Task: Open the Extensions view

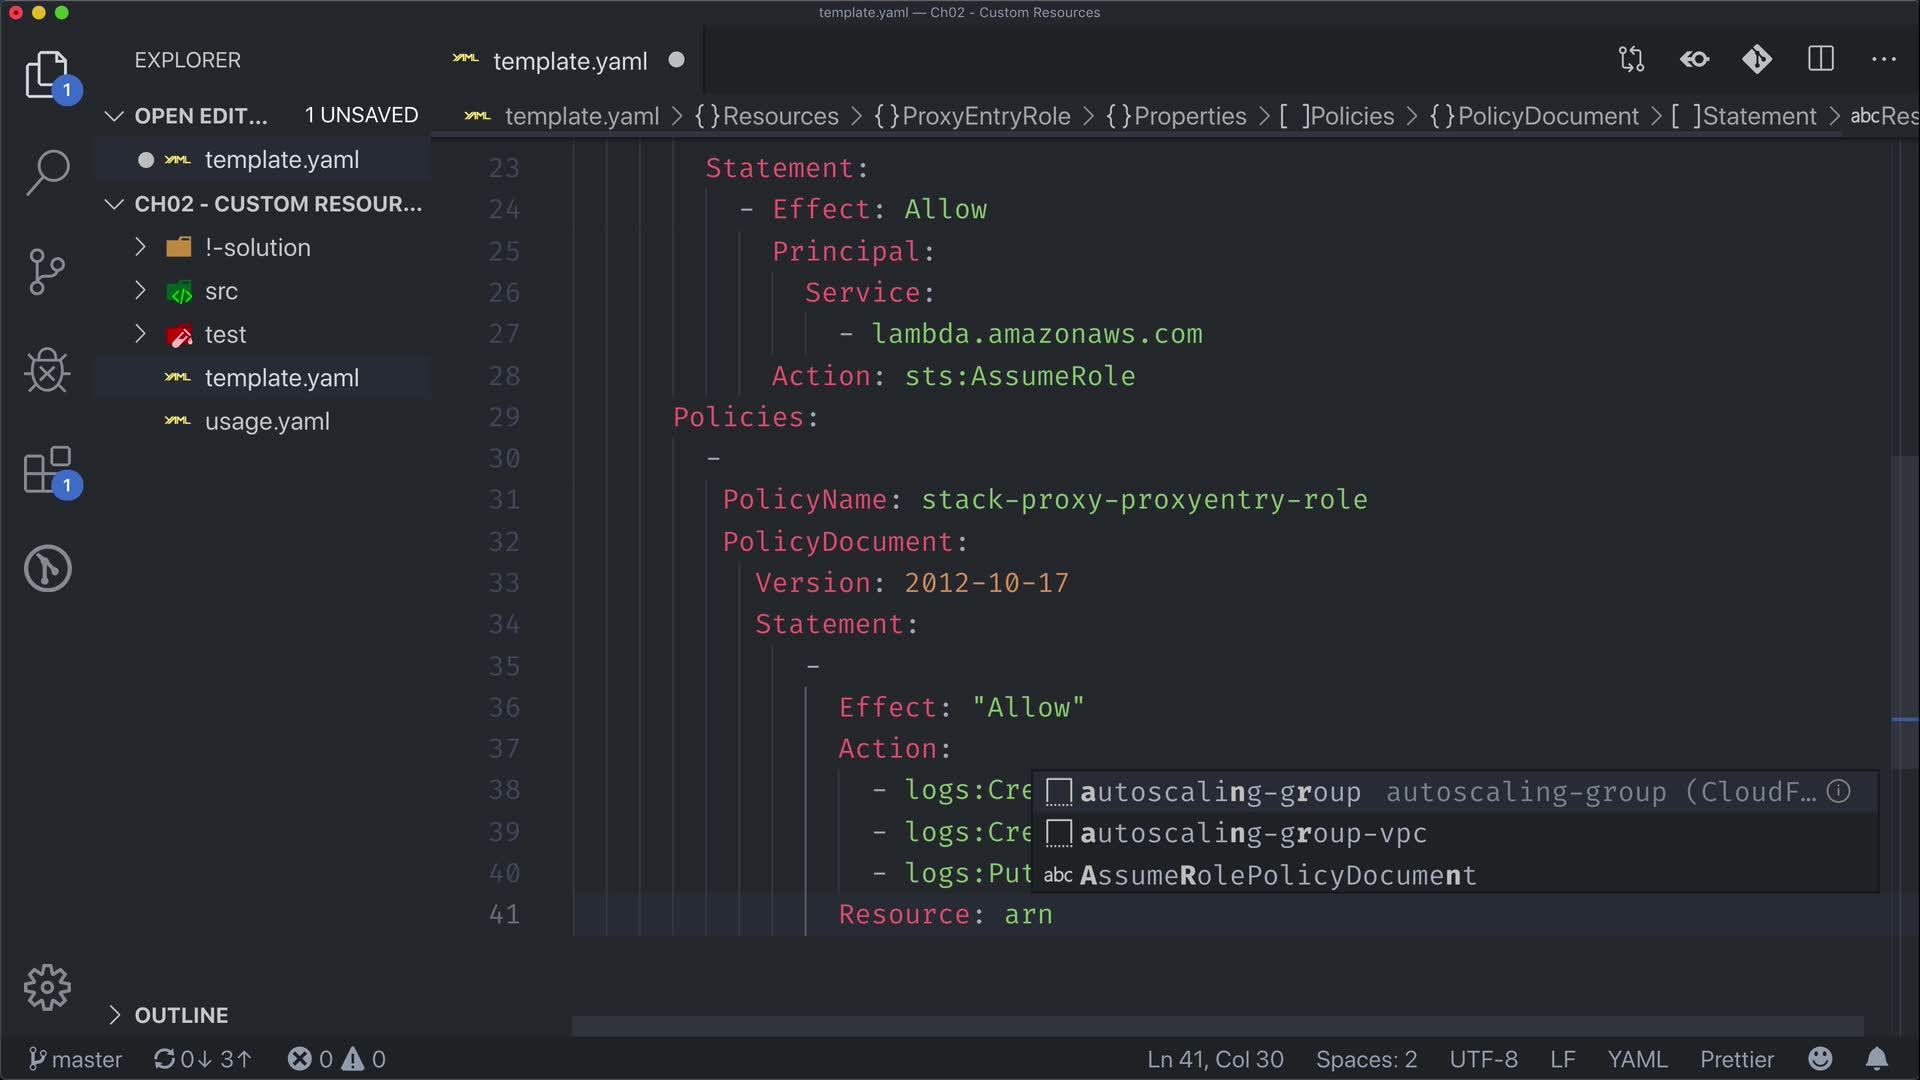Action: [x=47, y=470]
